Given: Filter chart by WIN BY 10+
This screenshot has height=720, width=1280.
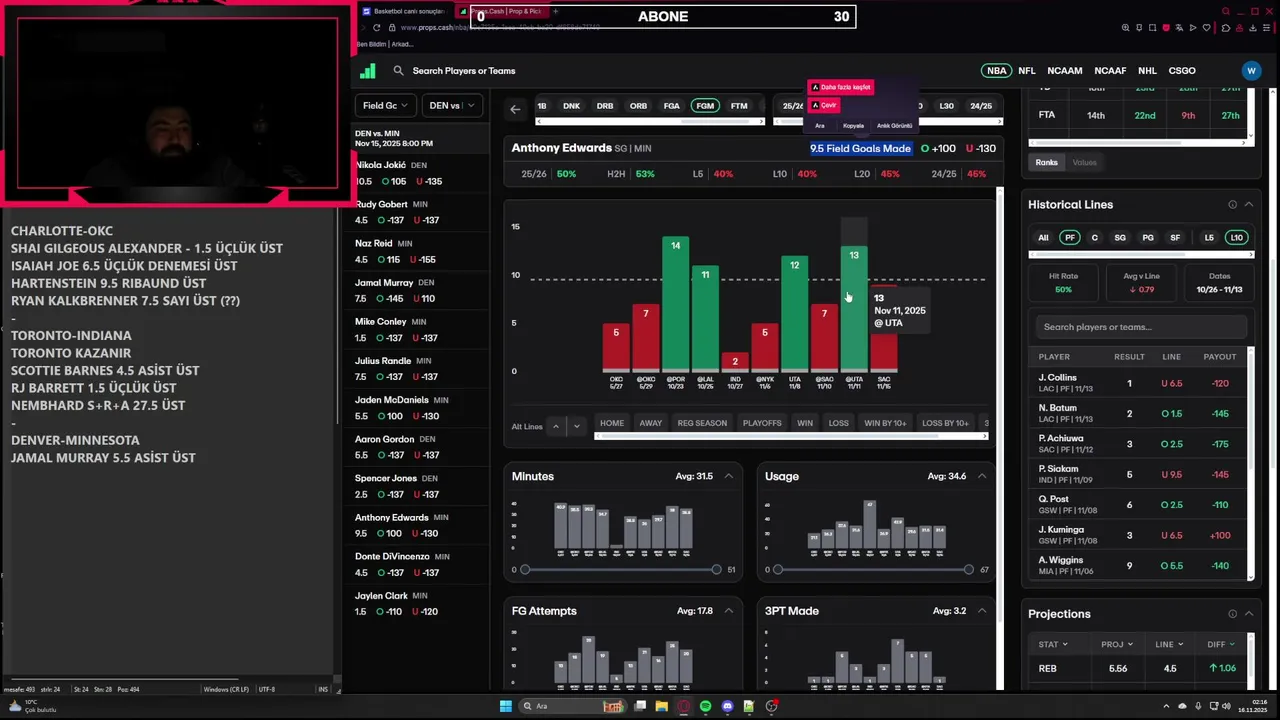Looking at the screenshot, I should click(x=885, y=423).
